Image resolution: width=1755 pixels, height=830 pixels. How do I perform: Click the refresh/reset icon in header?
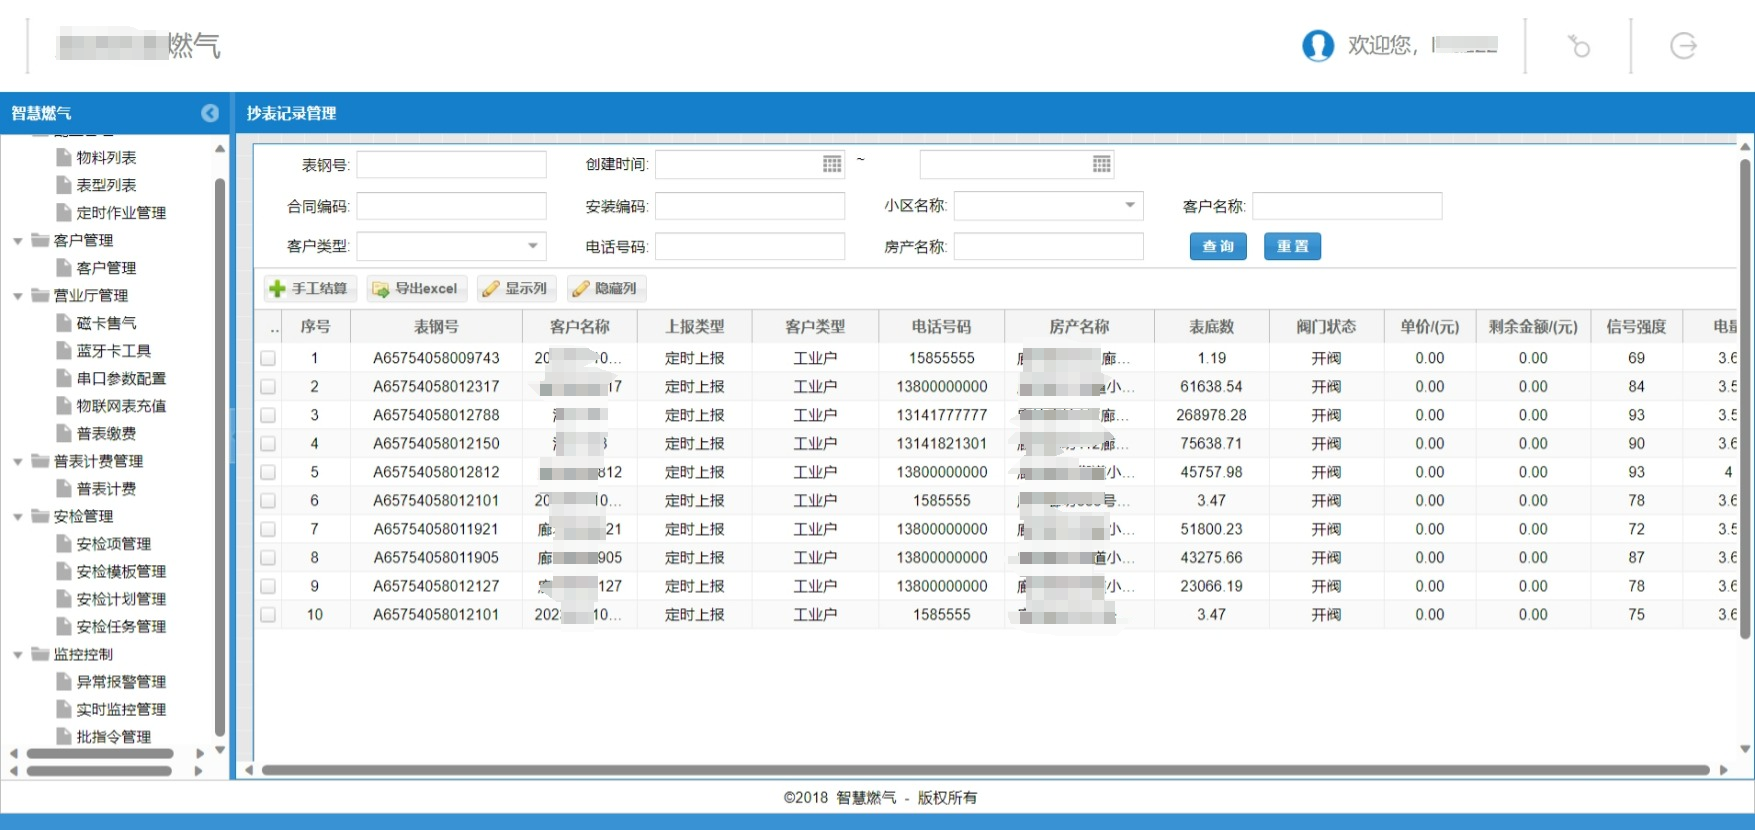[1579, 46]
